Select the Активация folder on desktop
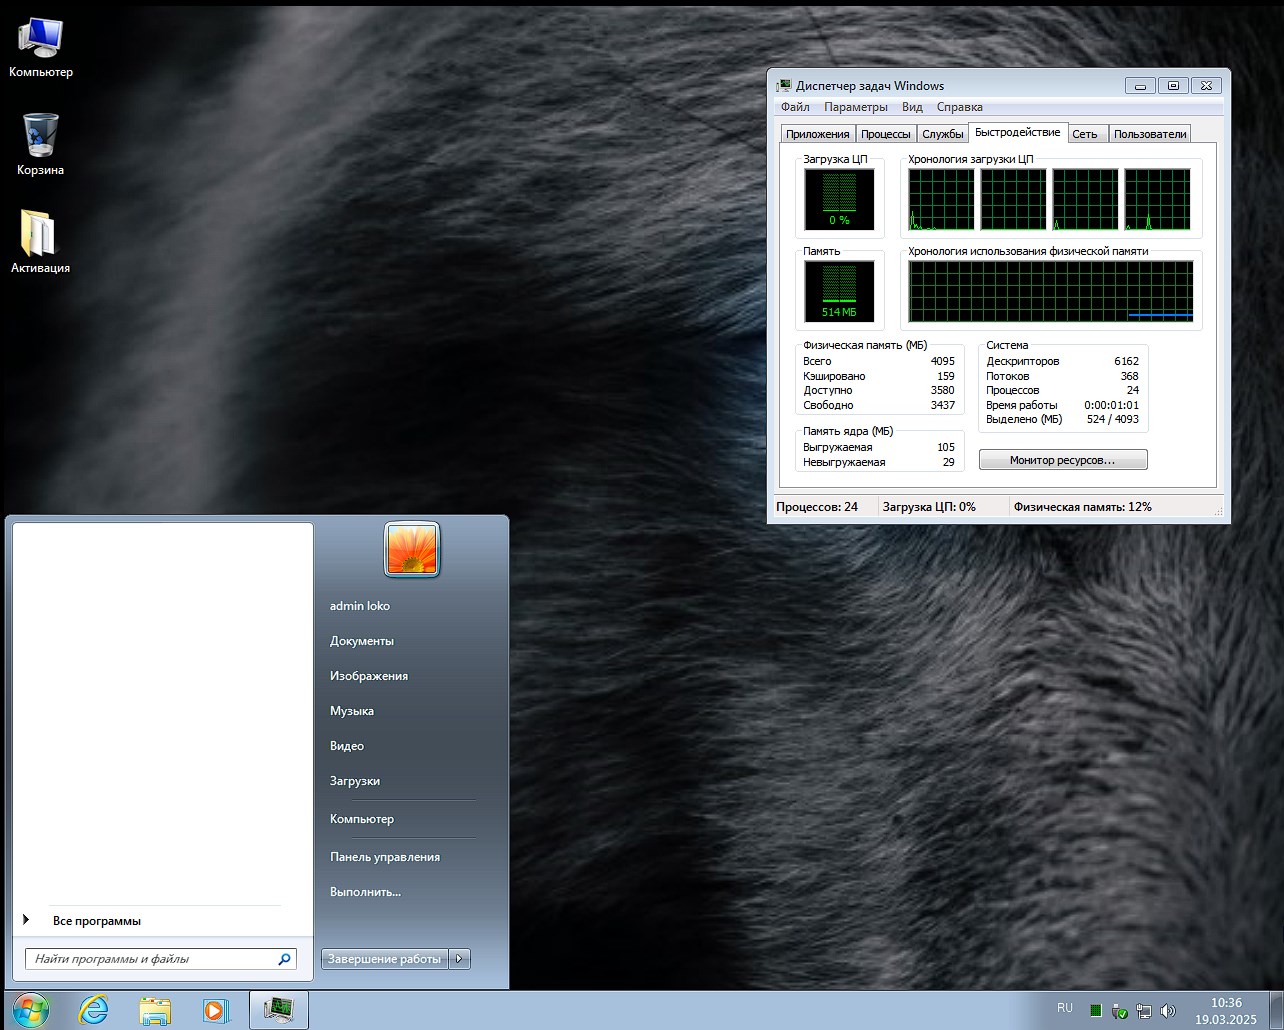The image size is (1284, 1030). click(x=40, y=241)
